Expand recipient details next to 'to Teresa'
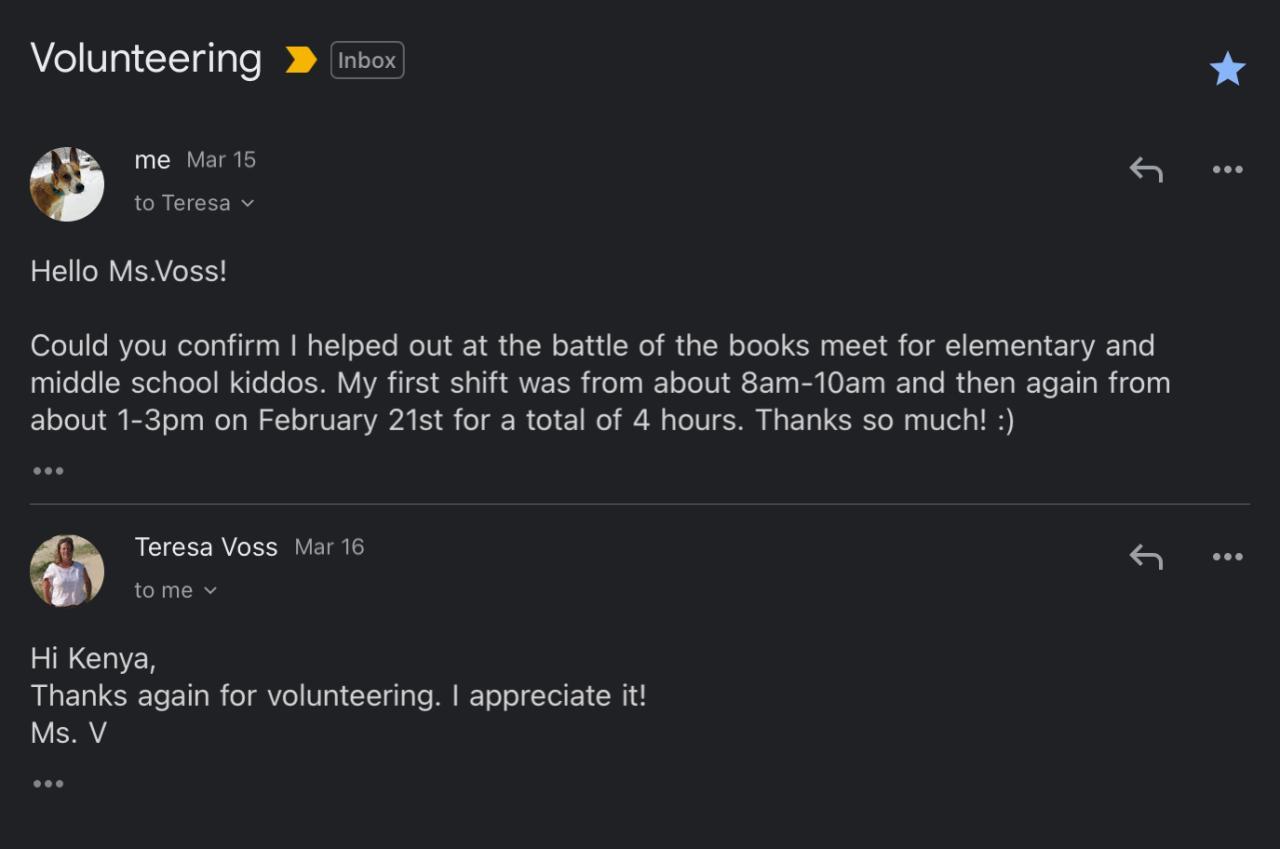Viewport: 1280px width, 849px height. [248, 204]
